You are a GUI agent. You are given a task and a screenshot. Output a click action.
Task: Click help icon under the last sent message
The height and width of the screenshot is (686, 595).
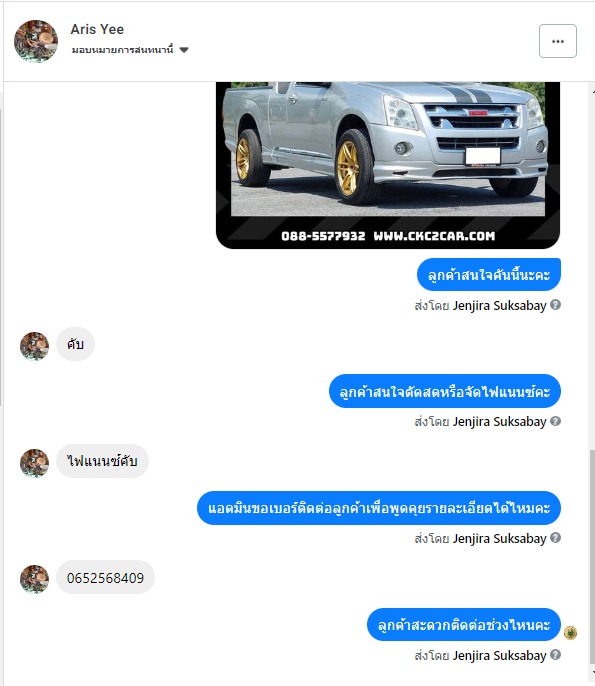[555, 654]
